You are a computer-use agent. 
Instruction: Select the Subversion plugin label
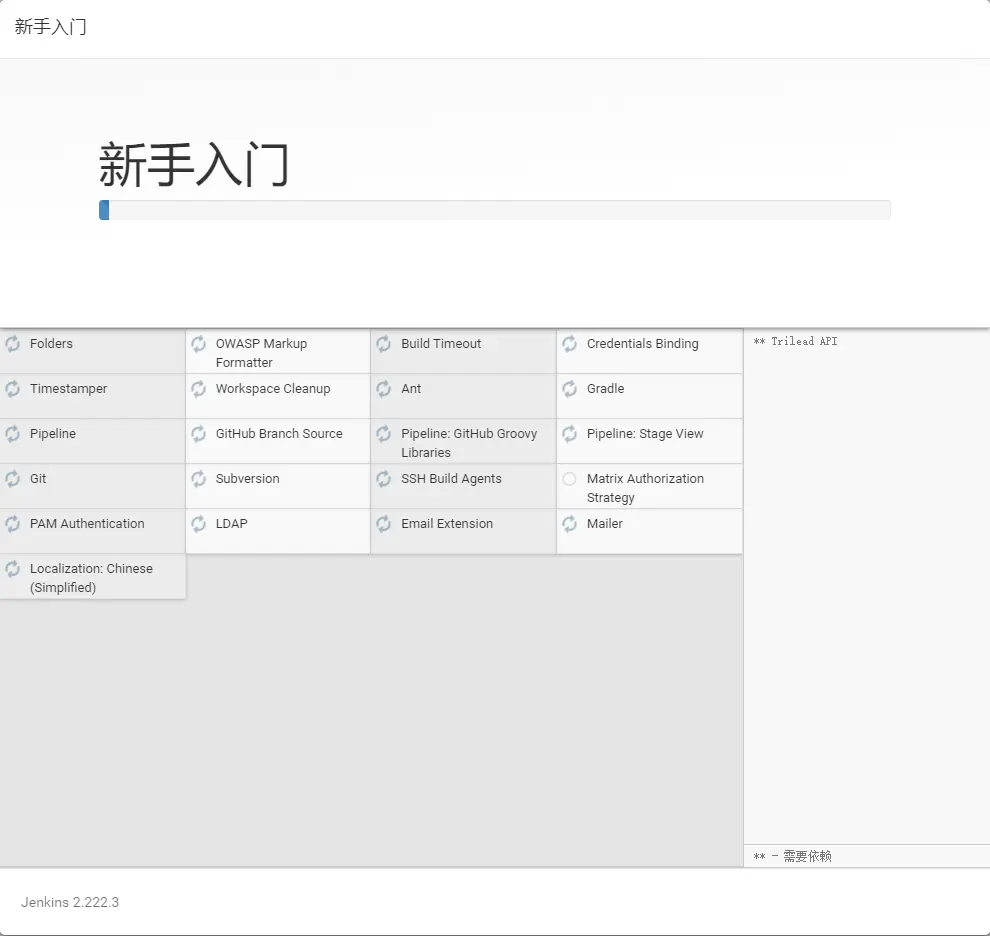(248, 479)
